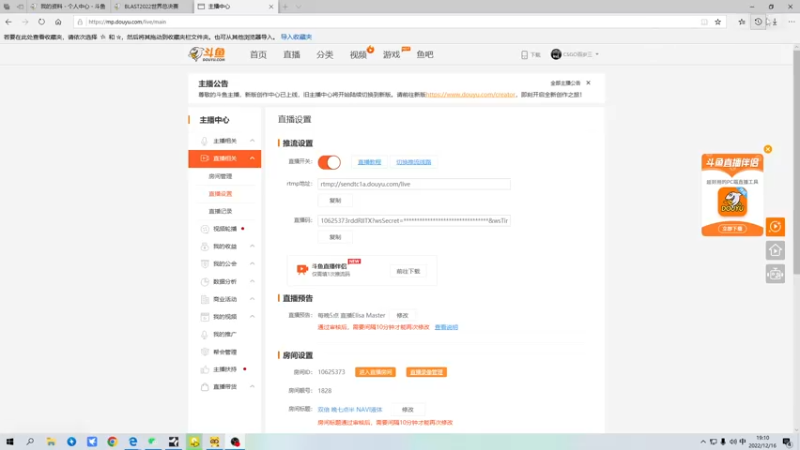Click the icon beside 我的推广
Viewport: 800px width, 450px height.
tap(204, 334)
